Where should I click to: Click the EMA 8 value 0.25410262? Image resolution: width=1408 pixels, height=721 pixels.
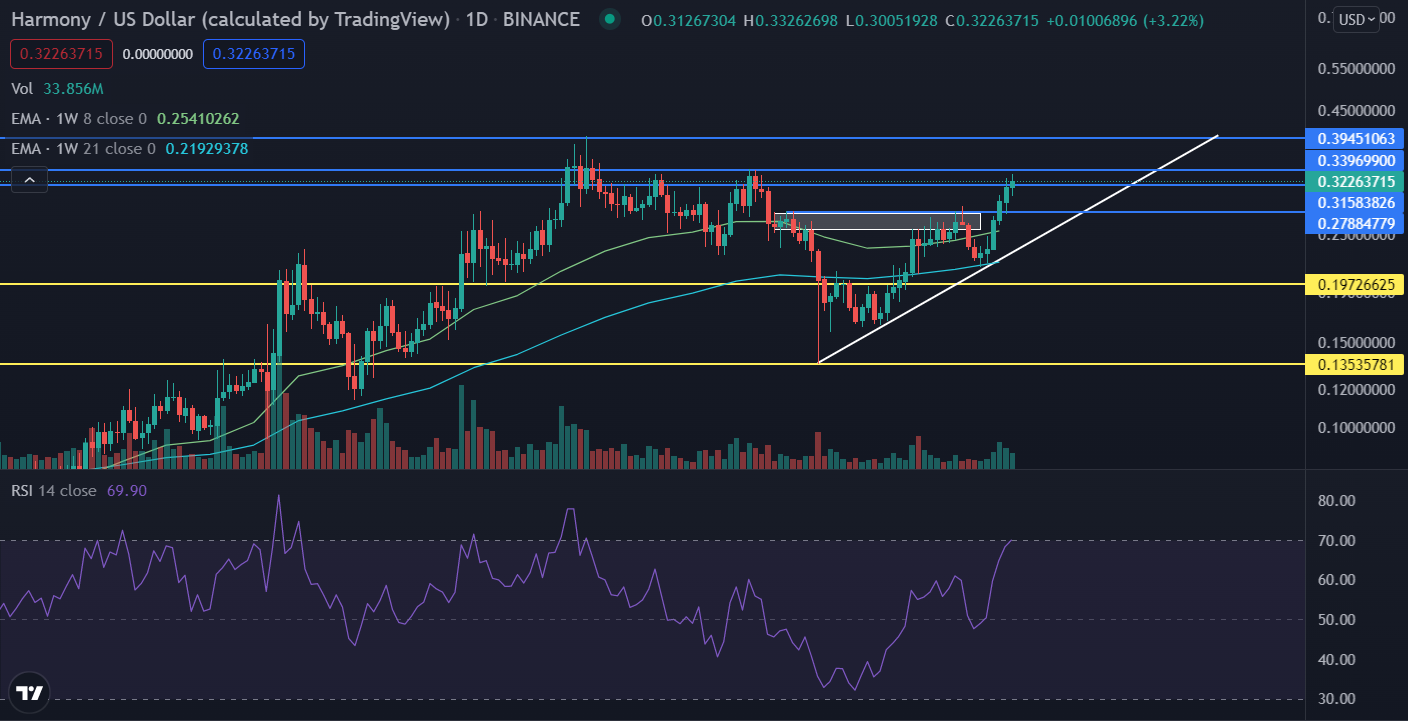pyautogui.click(x=198, y=118)
